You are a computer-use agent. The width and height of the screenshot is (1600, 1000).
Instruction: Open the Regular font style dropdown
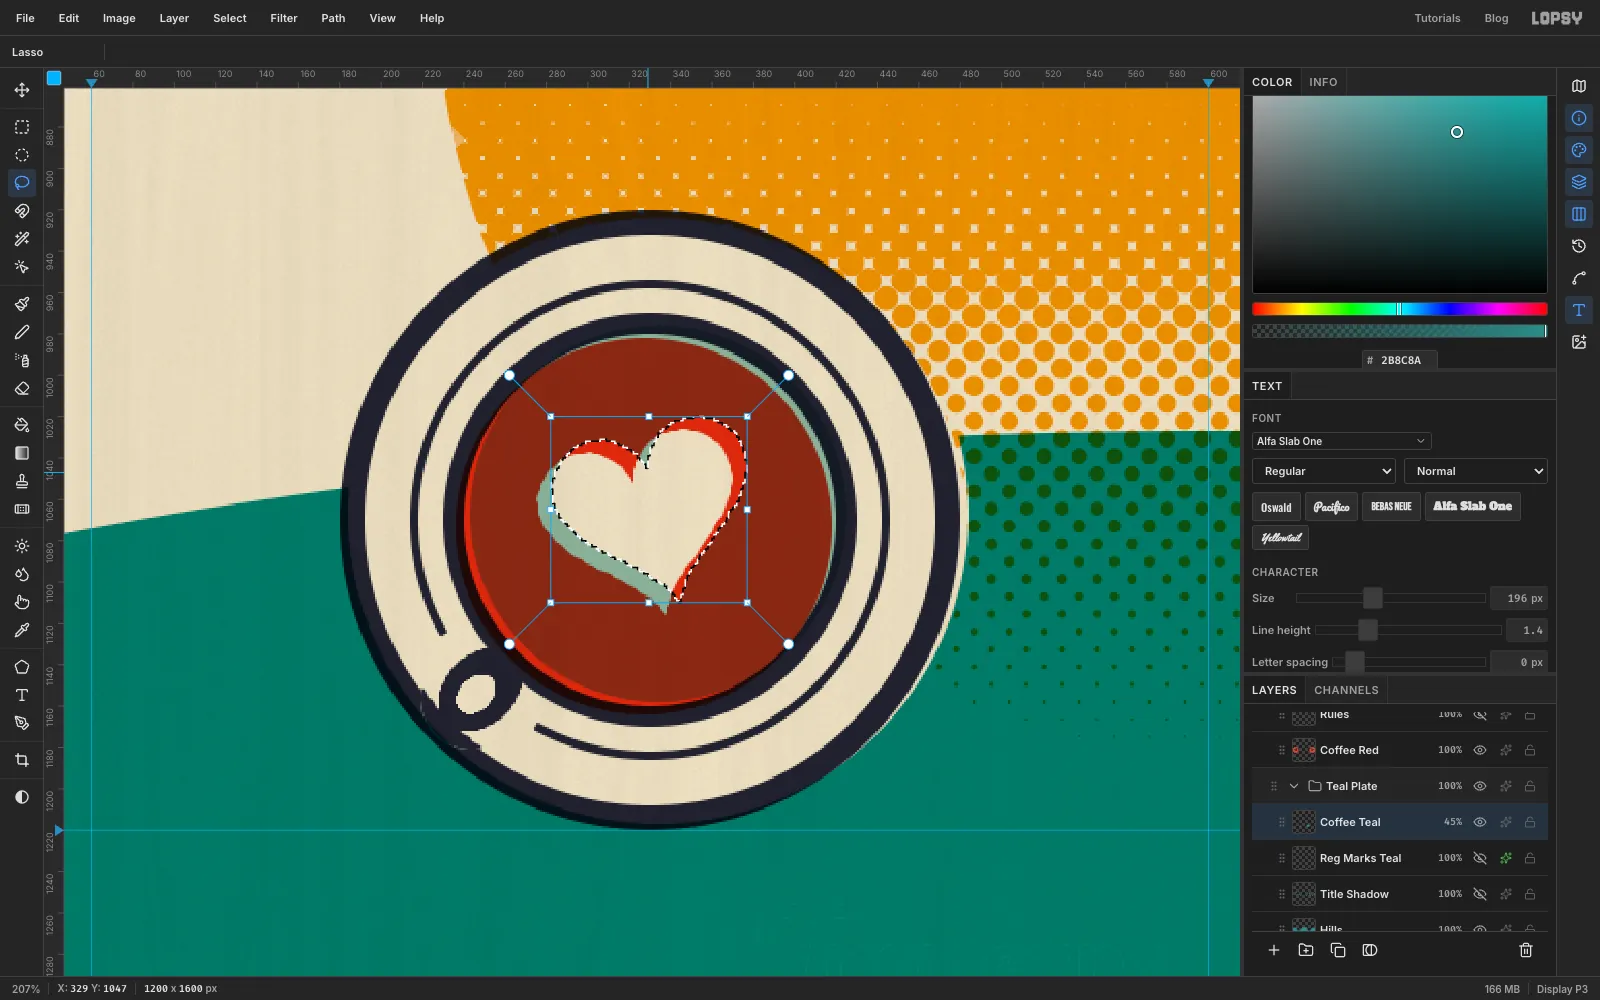[x=1324, y=471]
